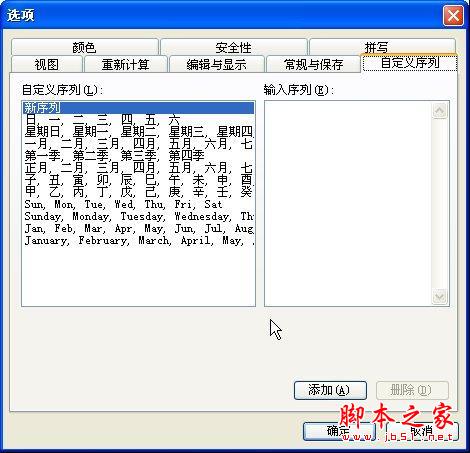
Task: Select the 正月, 二月, 三月 sequence row
Action: click(138, 168)
